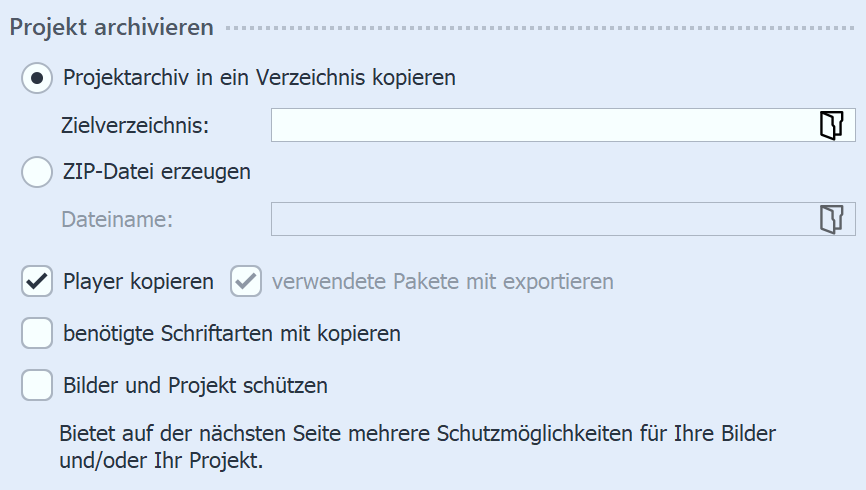Click the 'verwendete Pakete mit exportieren' label text
Screen dimensions: 866x490
pos(442,282)
